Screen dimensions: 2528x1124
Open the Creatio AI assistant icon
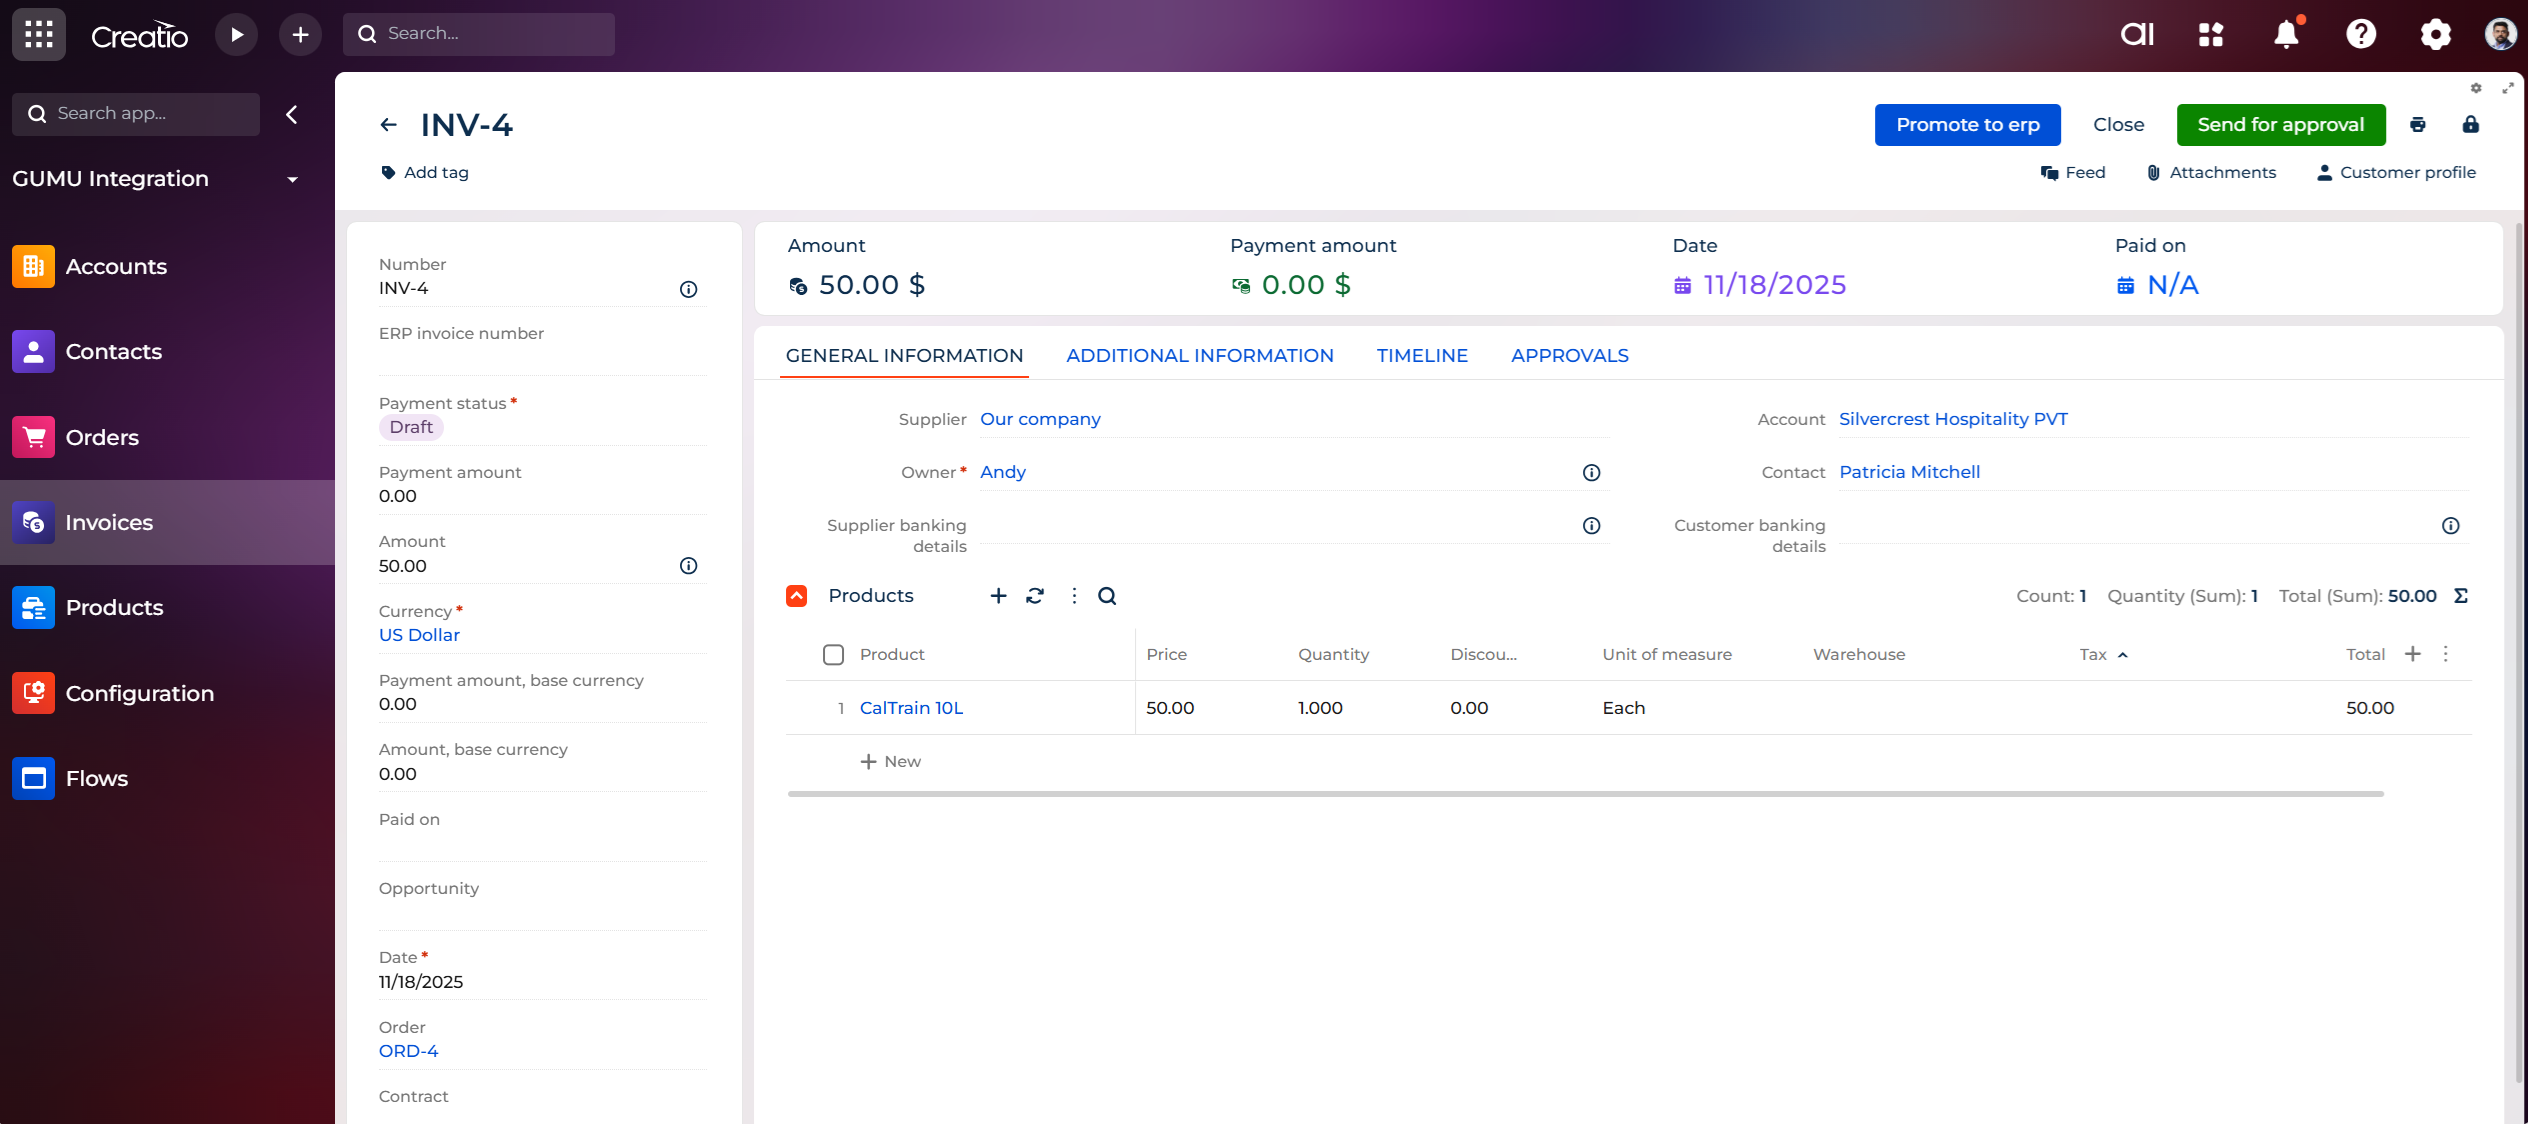click(2137, 34)
